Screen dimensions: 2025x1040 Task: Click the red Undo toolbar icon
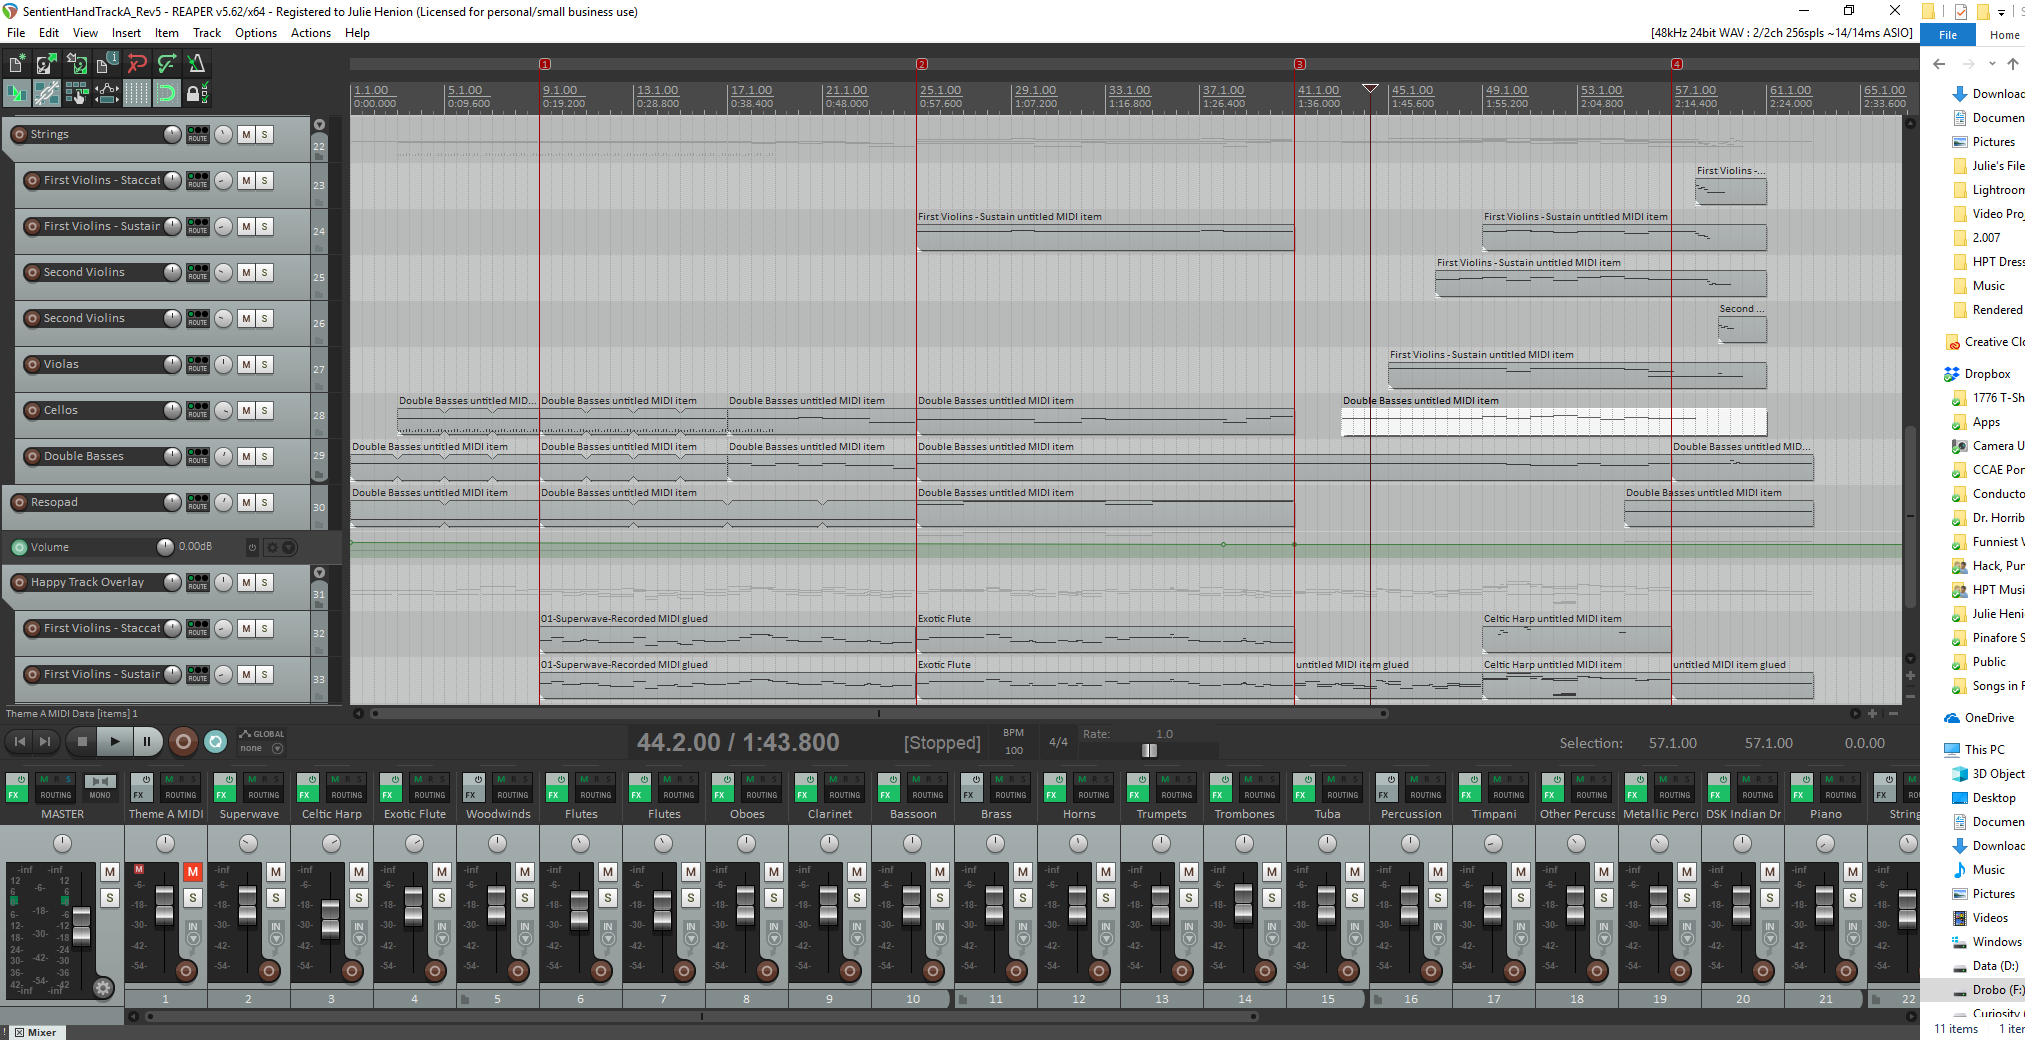tap(137, 64)
